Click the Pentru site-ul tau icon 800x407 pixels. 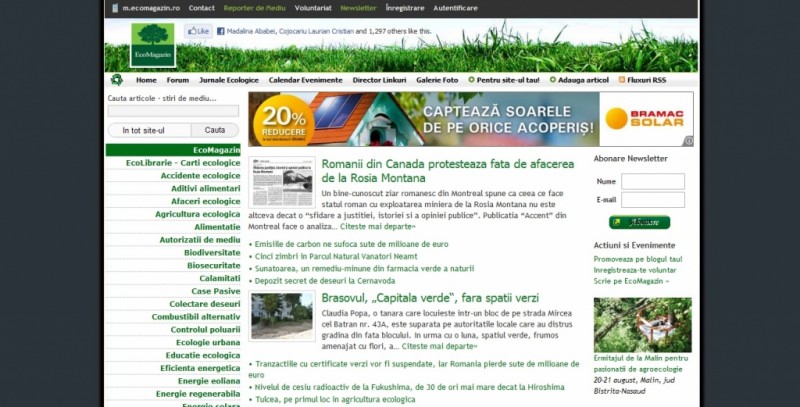[472, 80]
